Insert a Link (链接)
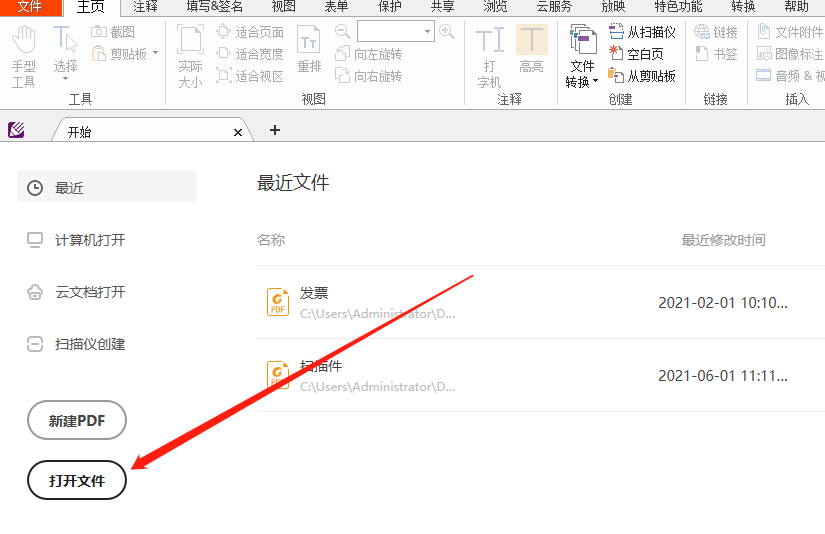 (716, 32)
